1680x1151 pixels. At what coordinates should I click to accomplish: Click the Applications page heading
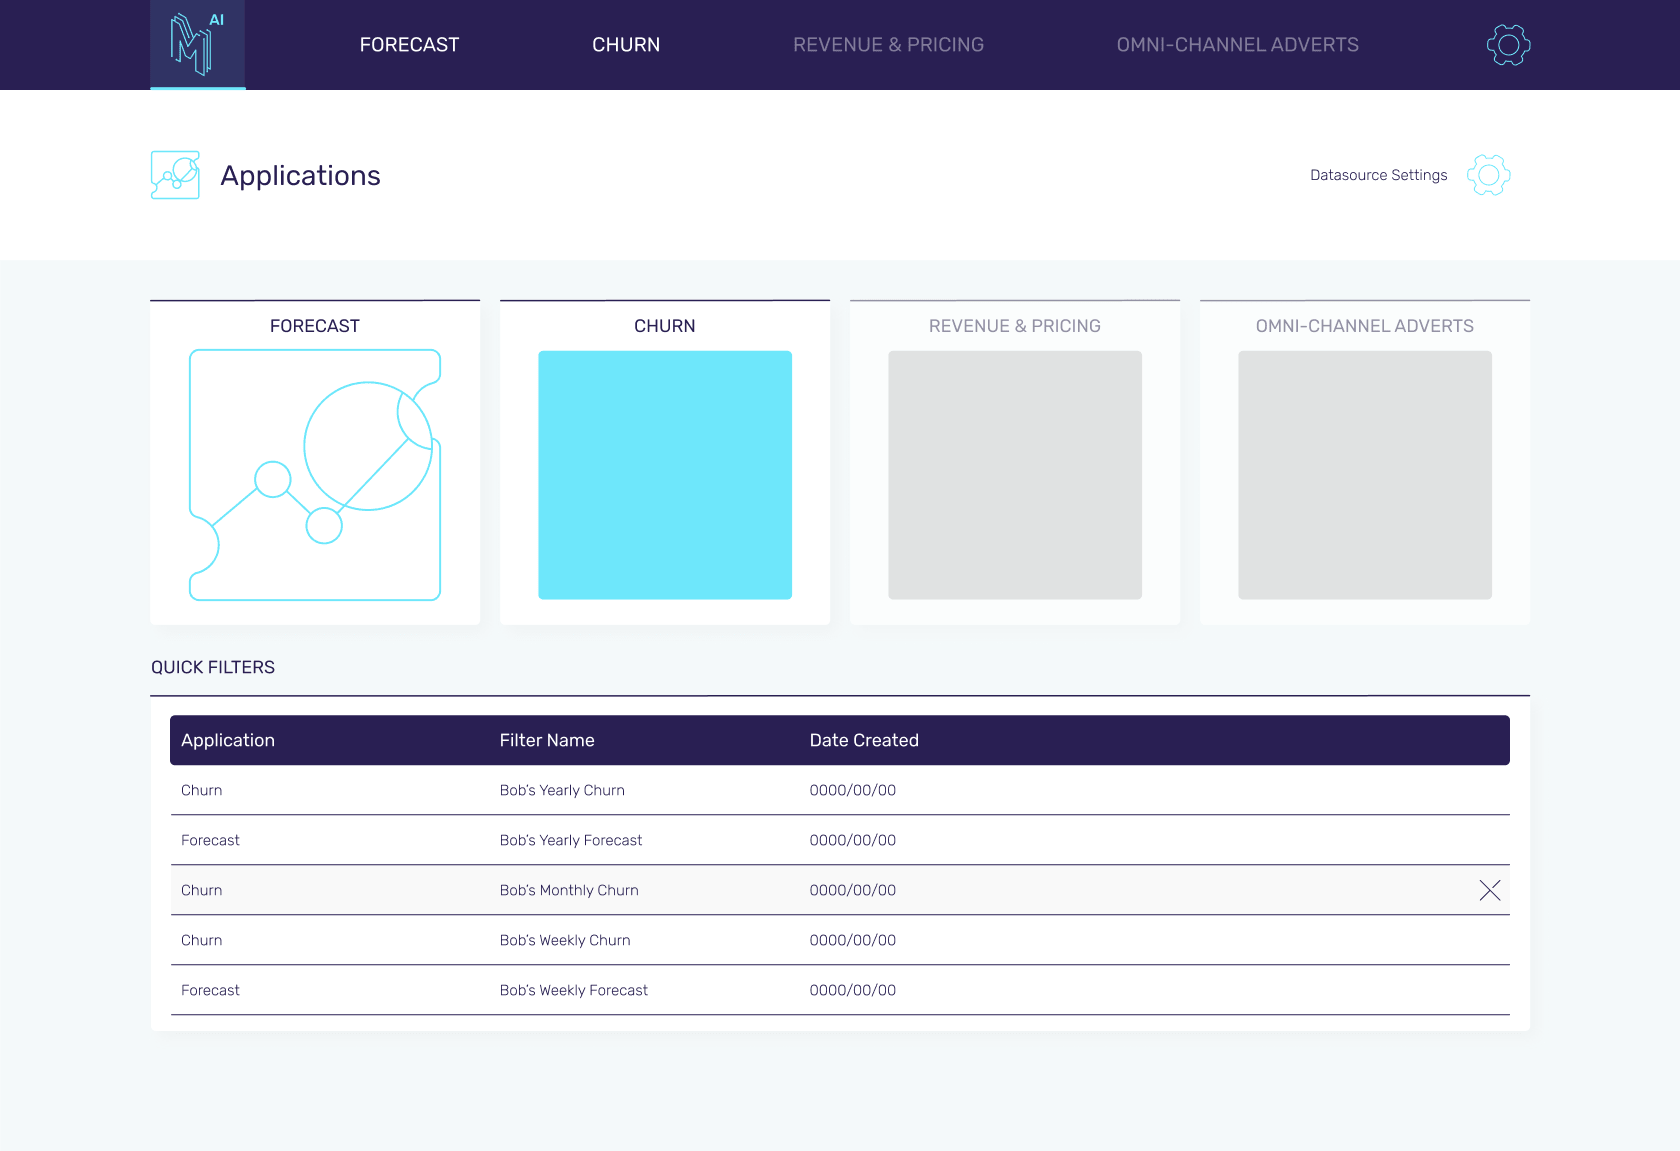click(300, 176)
